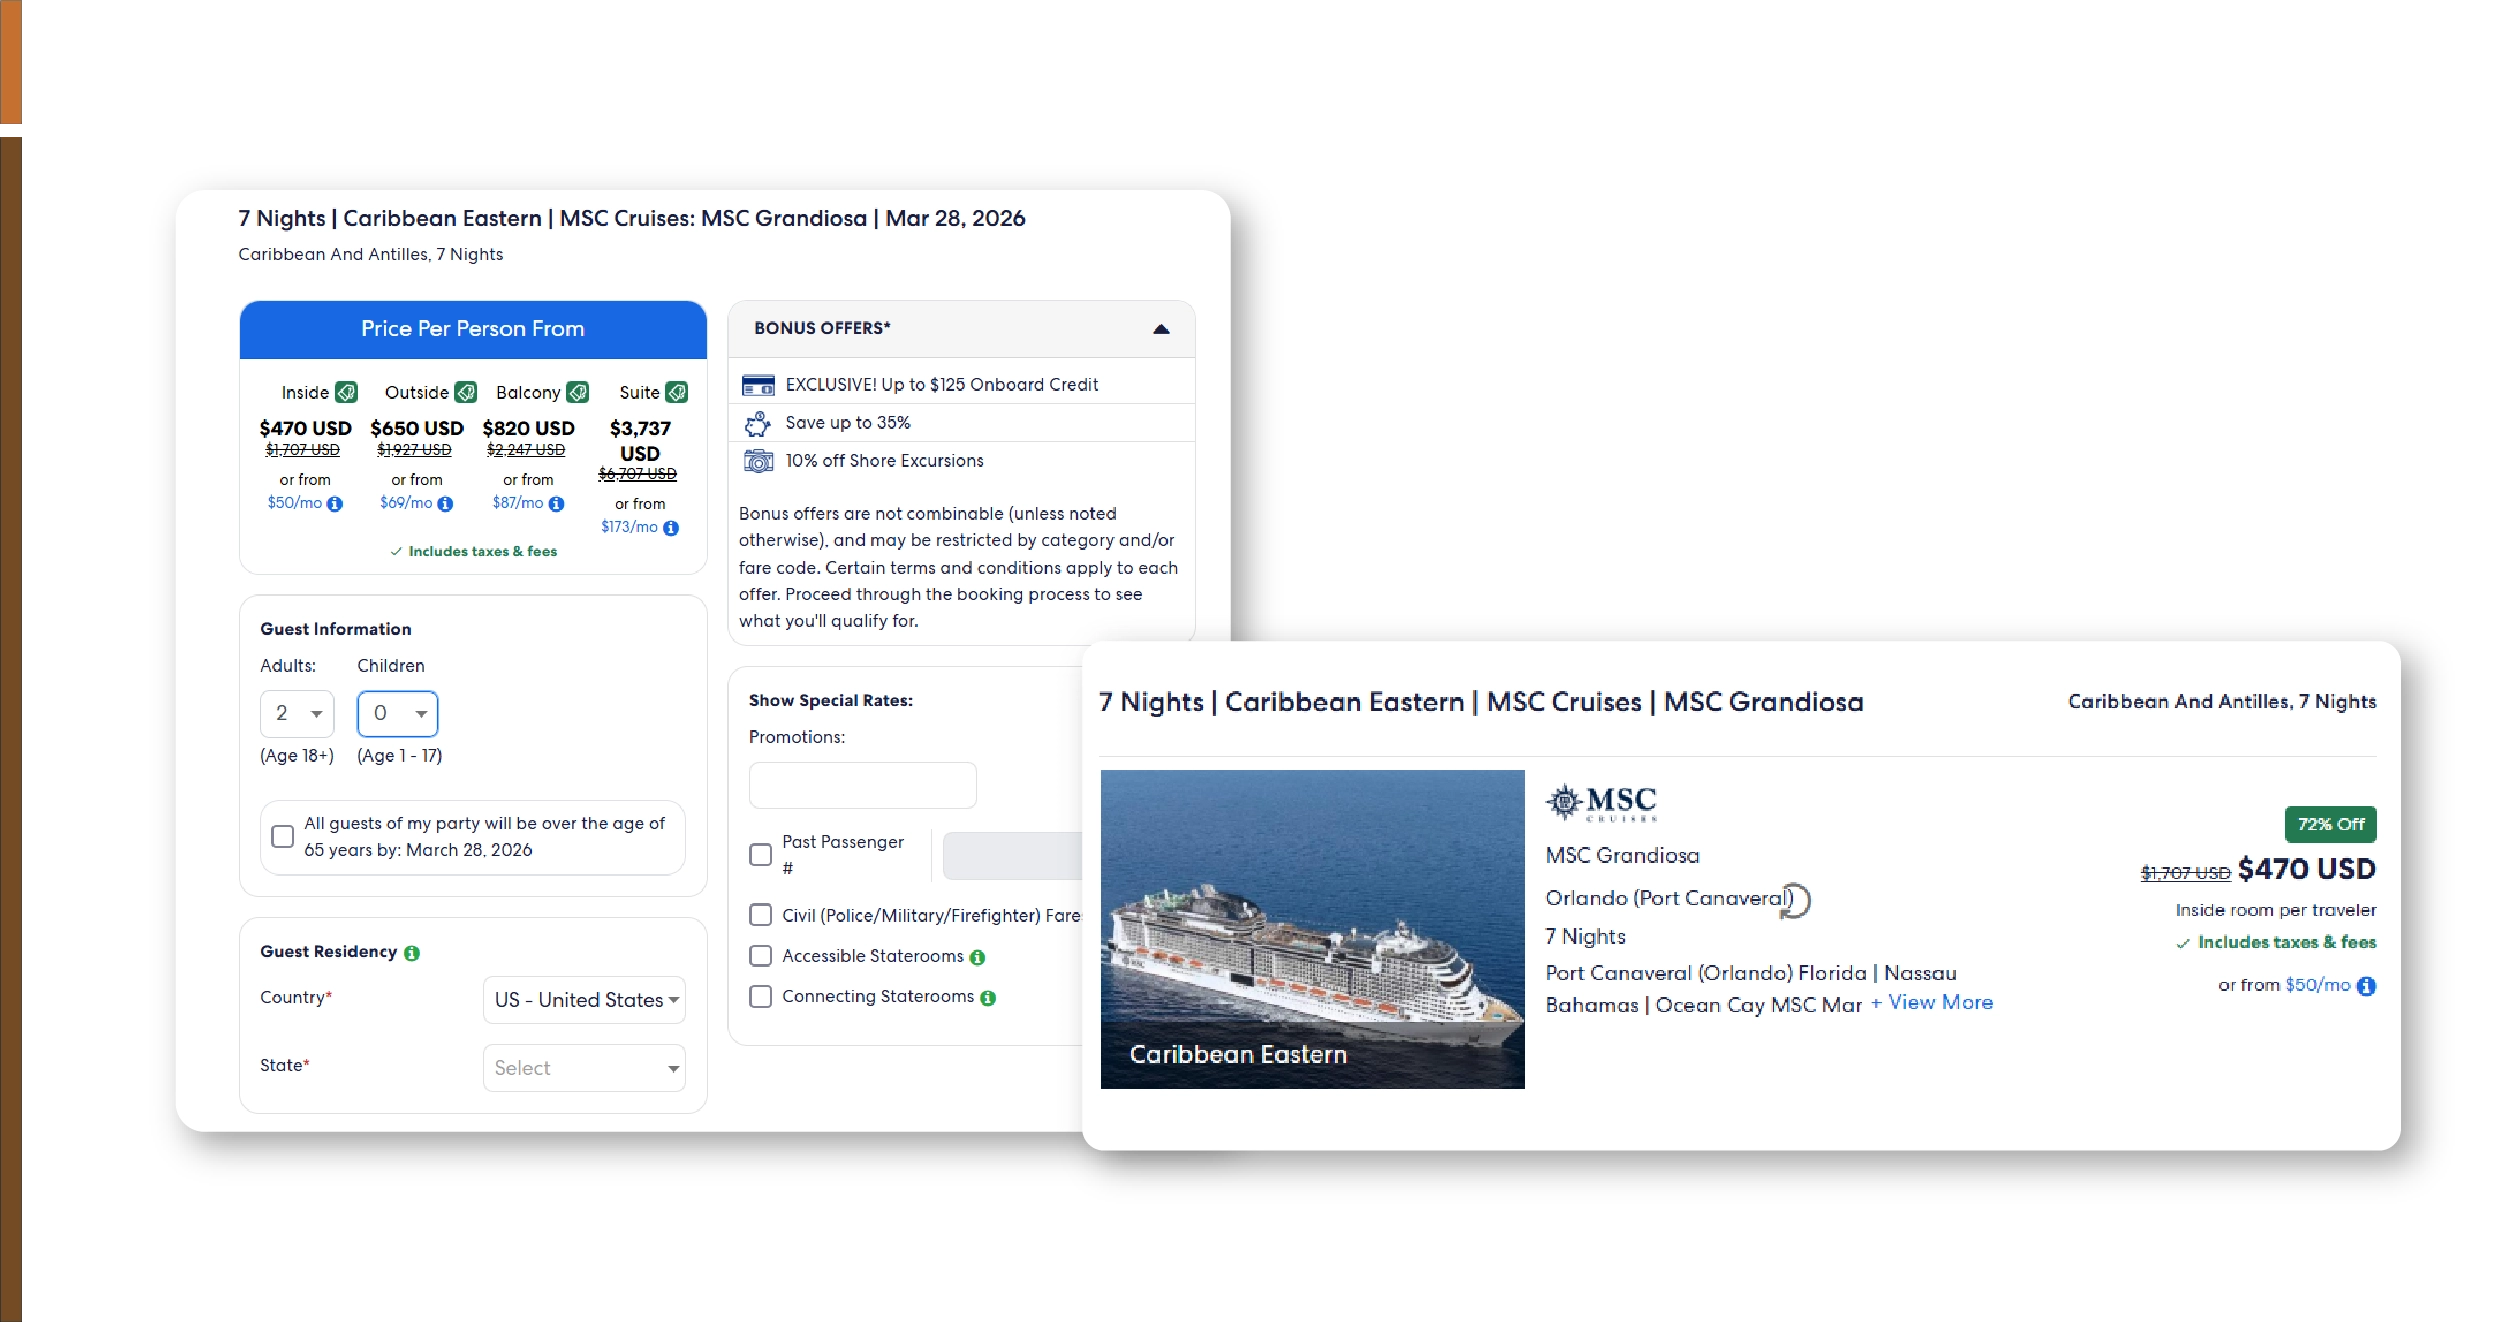The width and height of the screenshot is (2507, 1322).
Task: Click the green tag icon beside Outside
Action: (x=466, y=392)
